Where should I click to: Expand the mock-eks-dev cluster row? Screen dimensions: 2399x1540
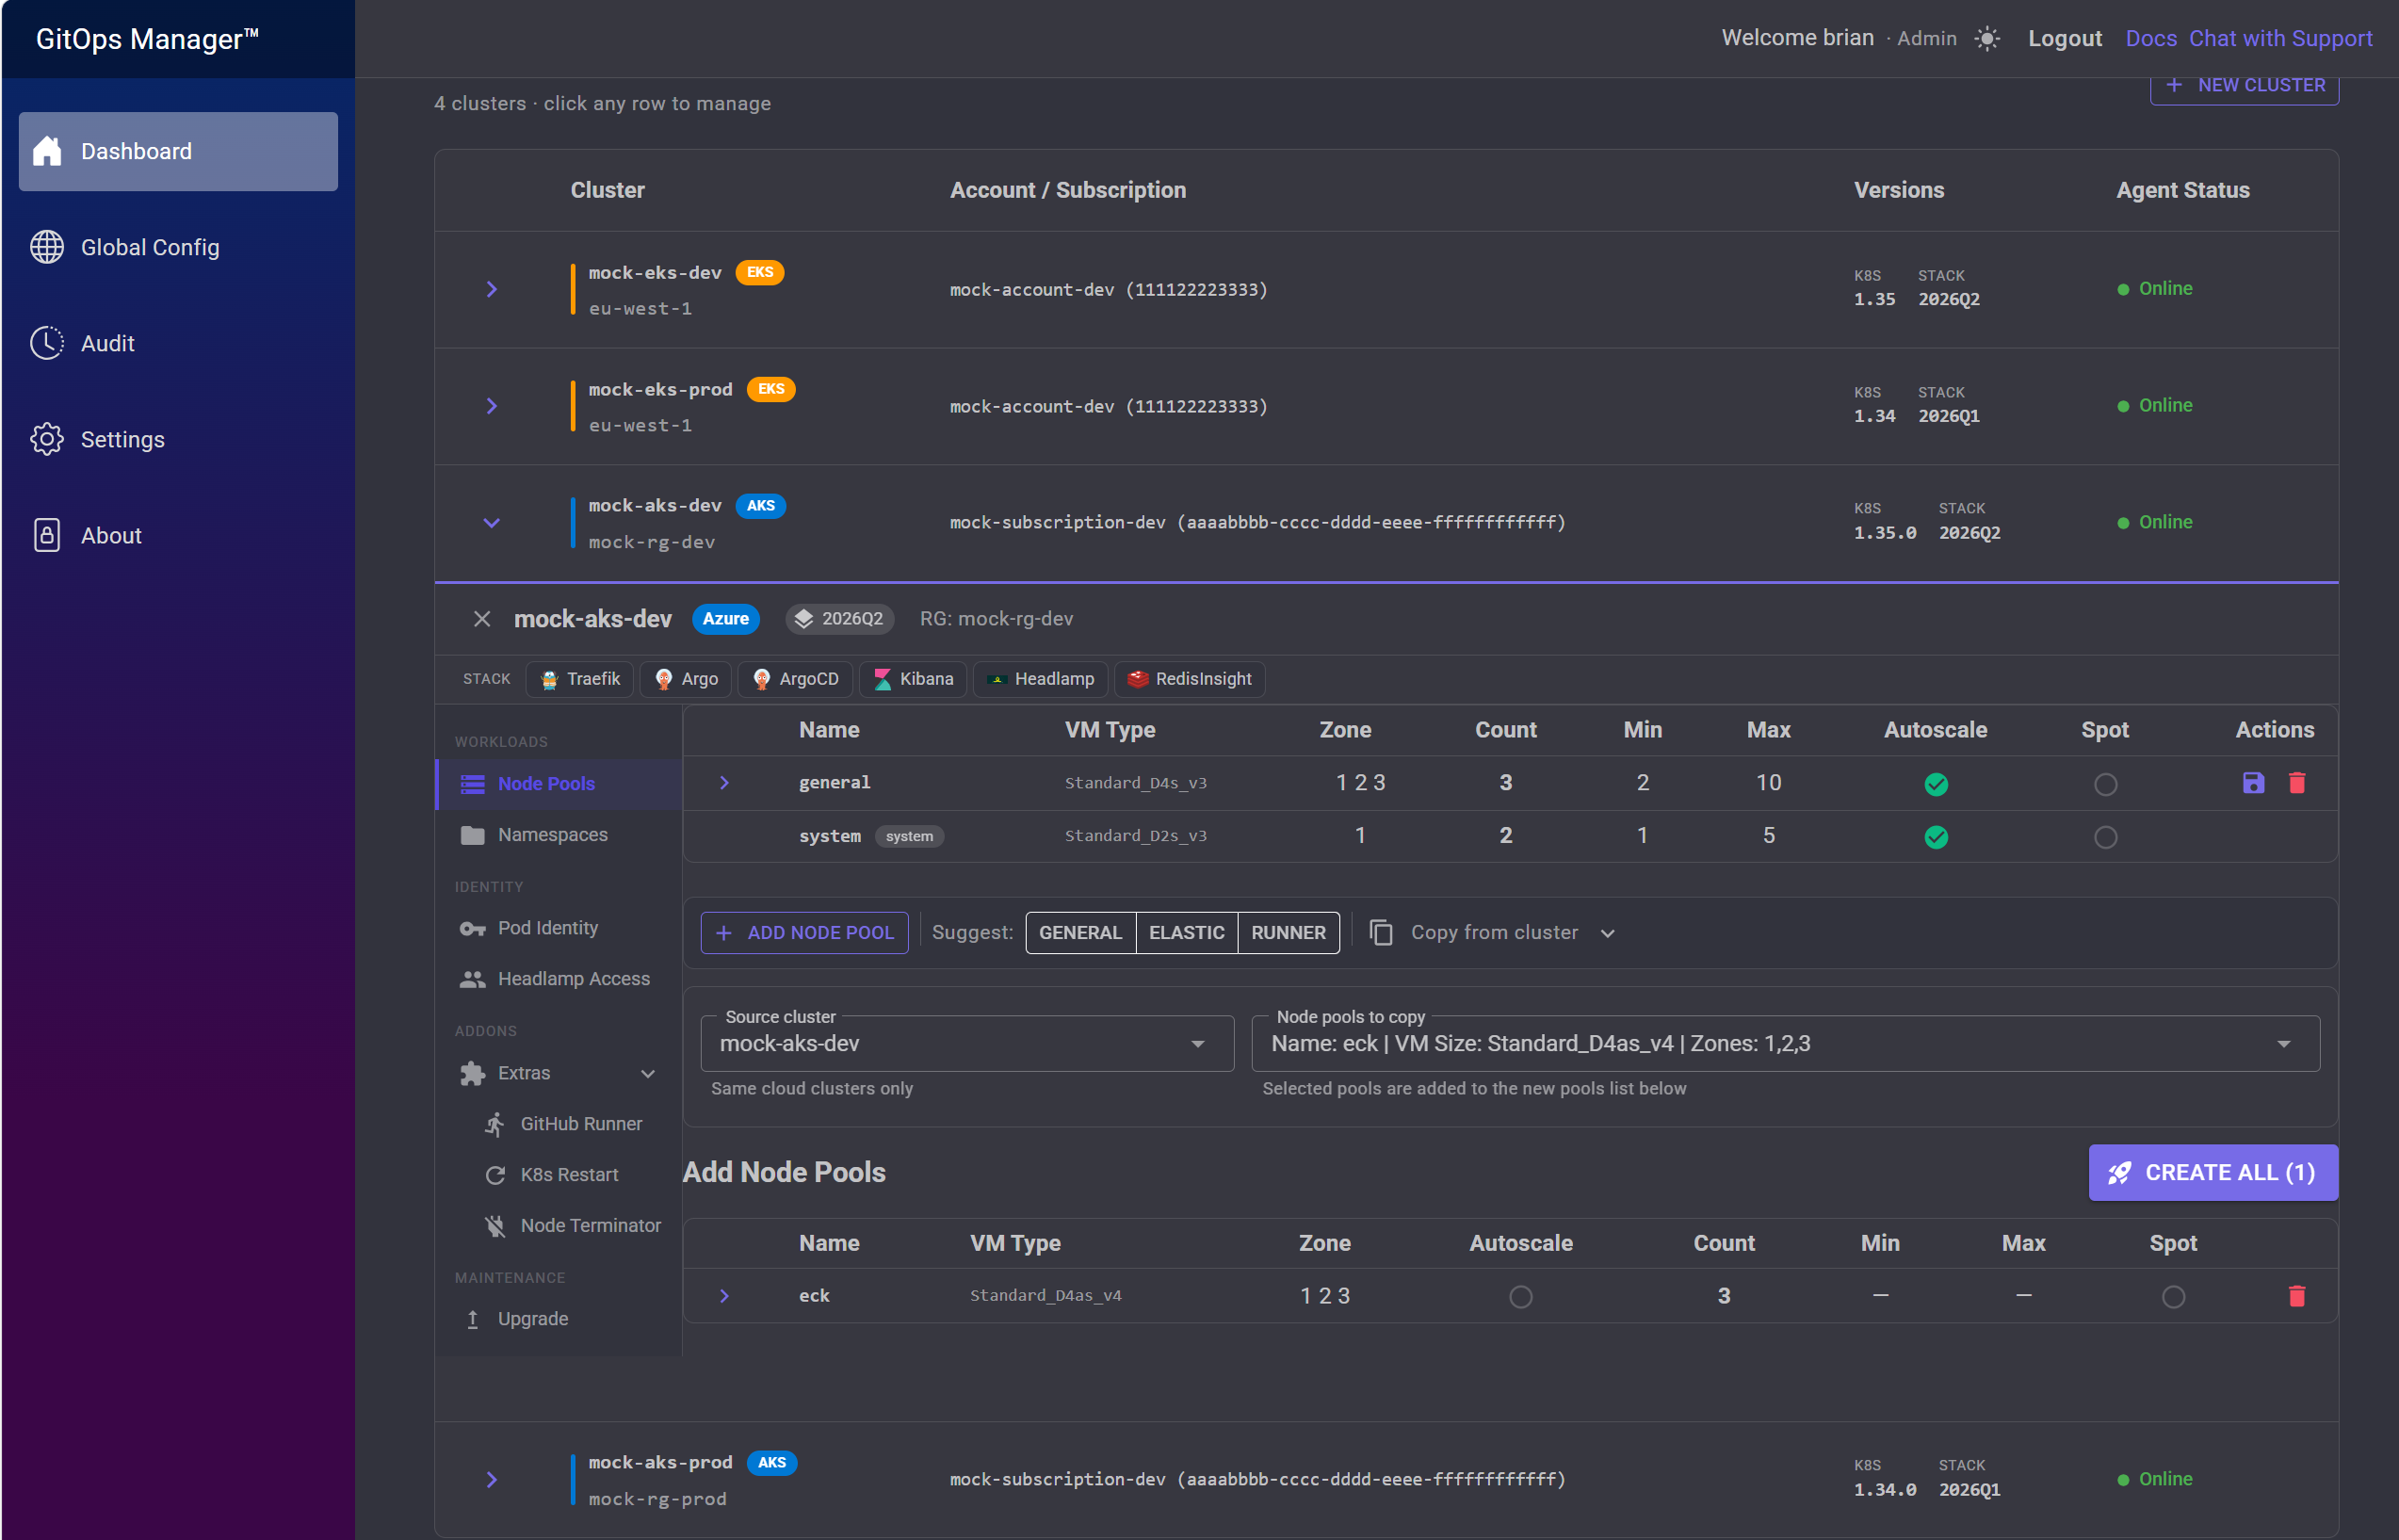point(491,289)
